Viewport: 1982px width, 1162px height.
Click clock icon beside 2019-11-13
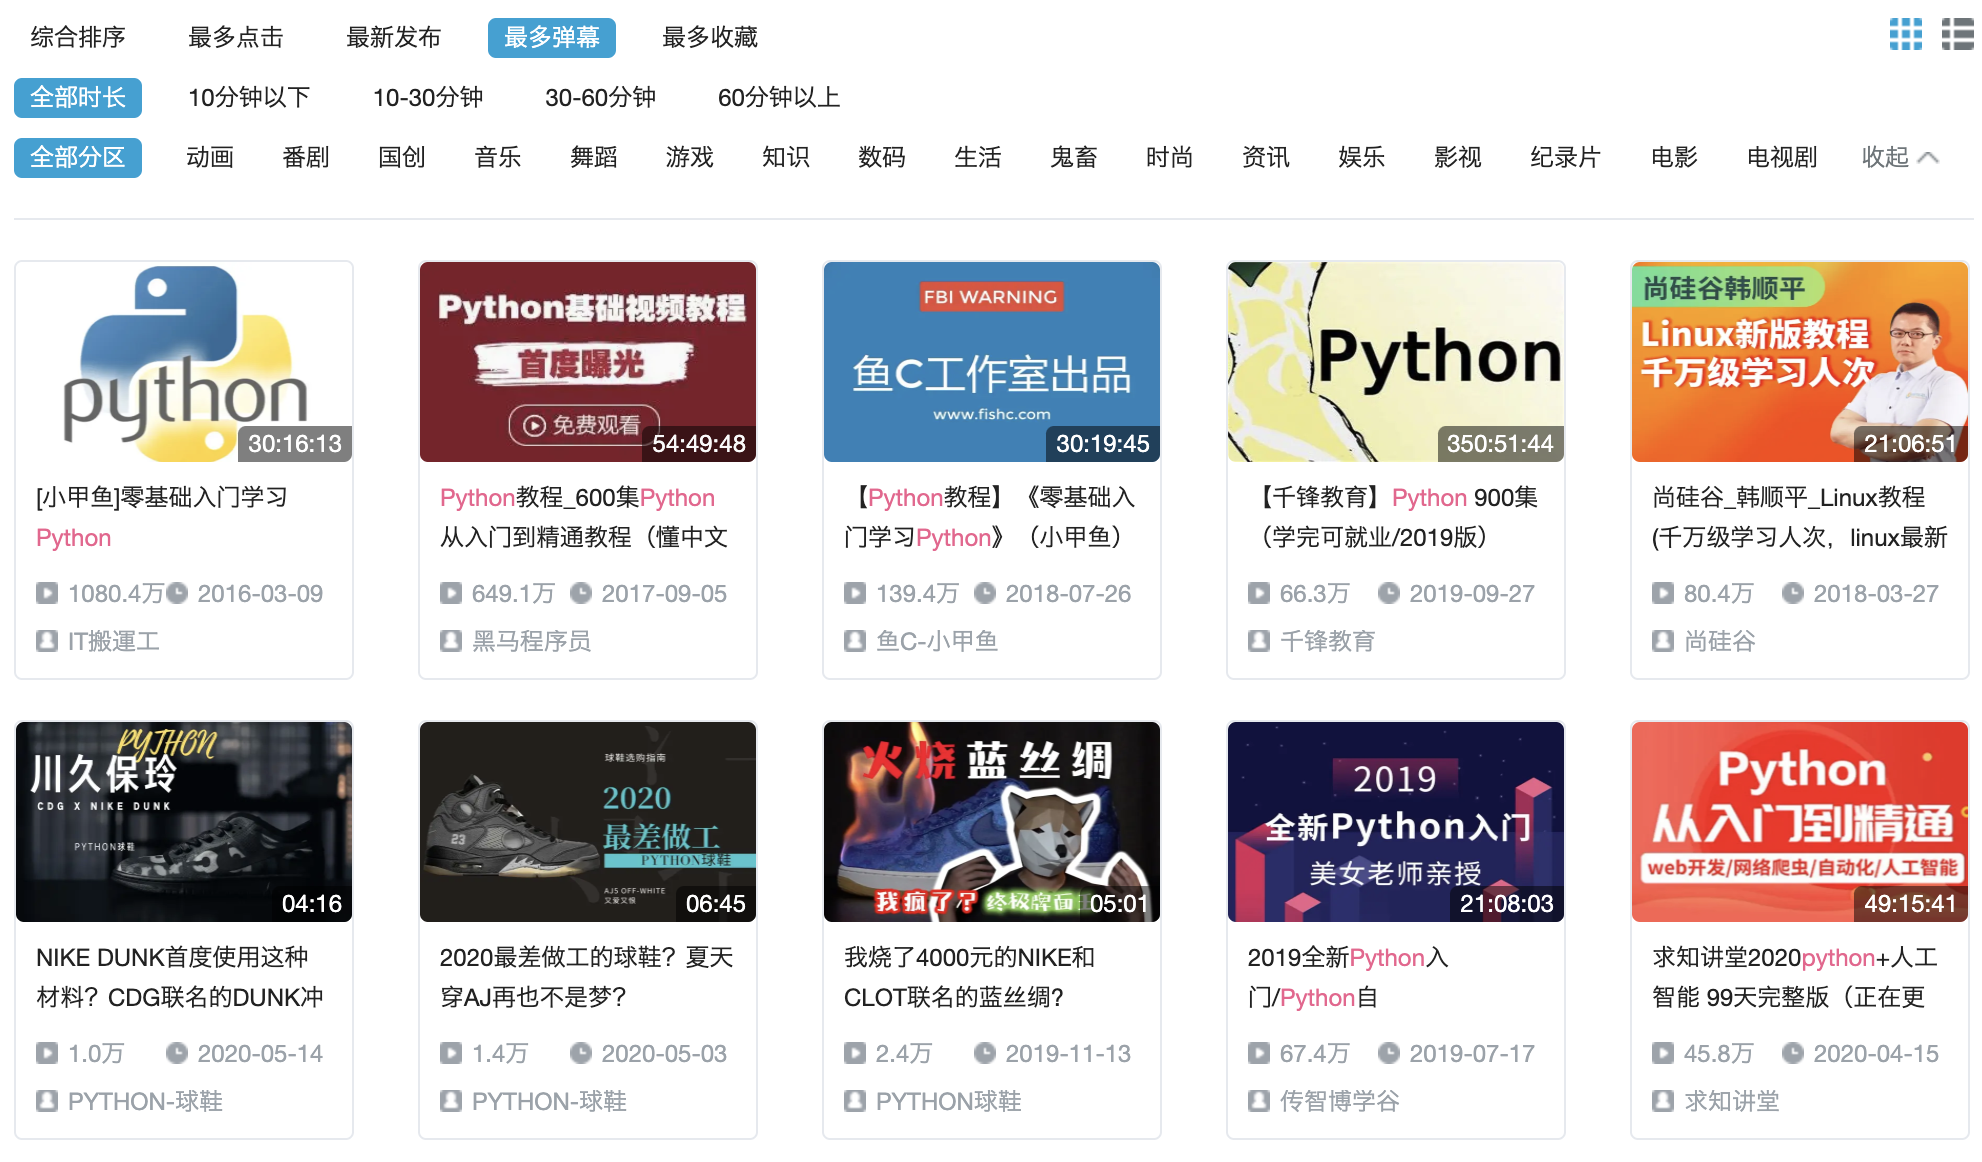pos(985,1053)
